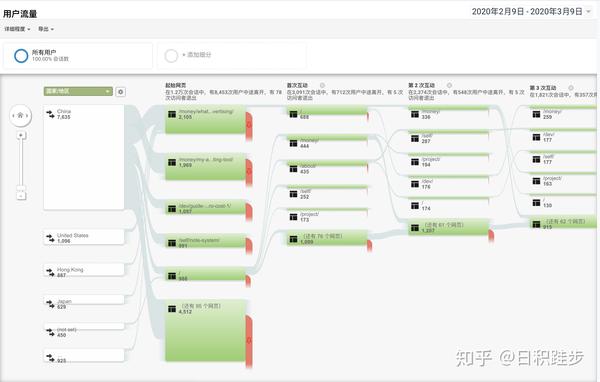
Task: Click the United States node arrow icon
Action: [51, 238]
